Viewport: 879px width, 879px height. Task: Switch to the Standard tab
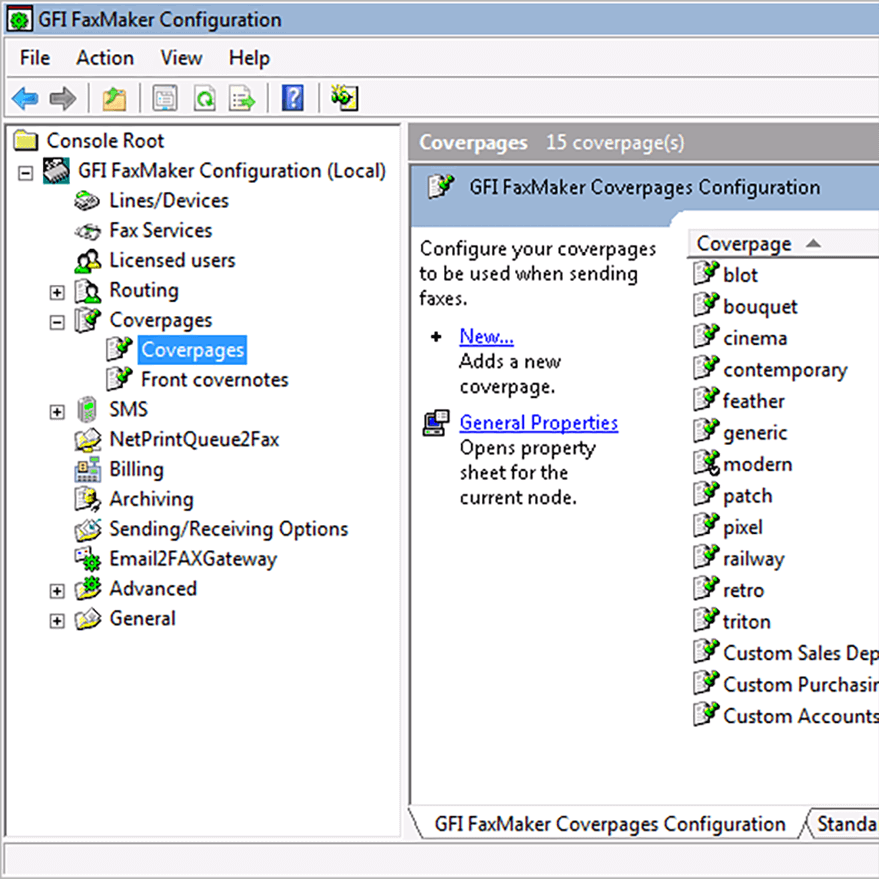(845, 825)
